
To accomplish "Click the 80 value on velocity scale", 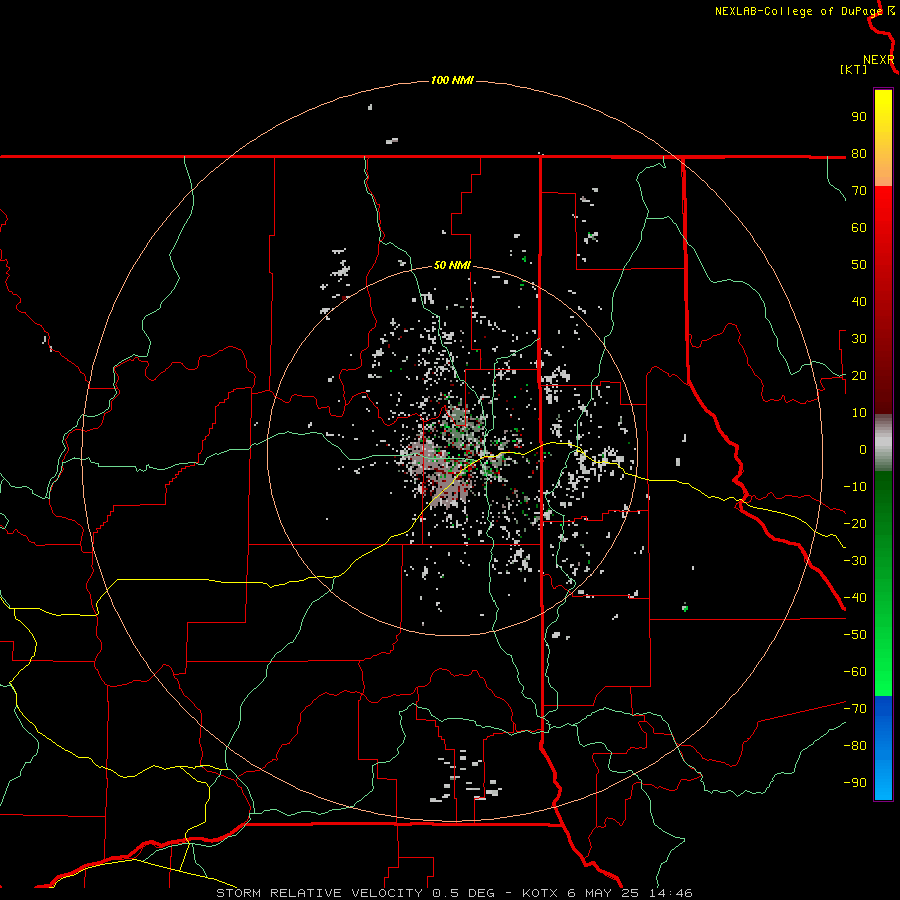I will [859, 154].
